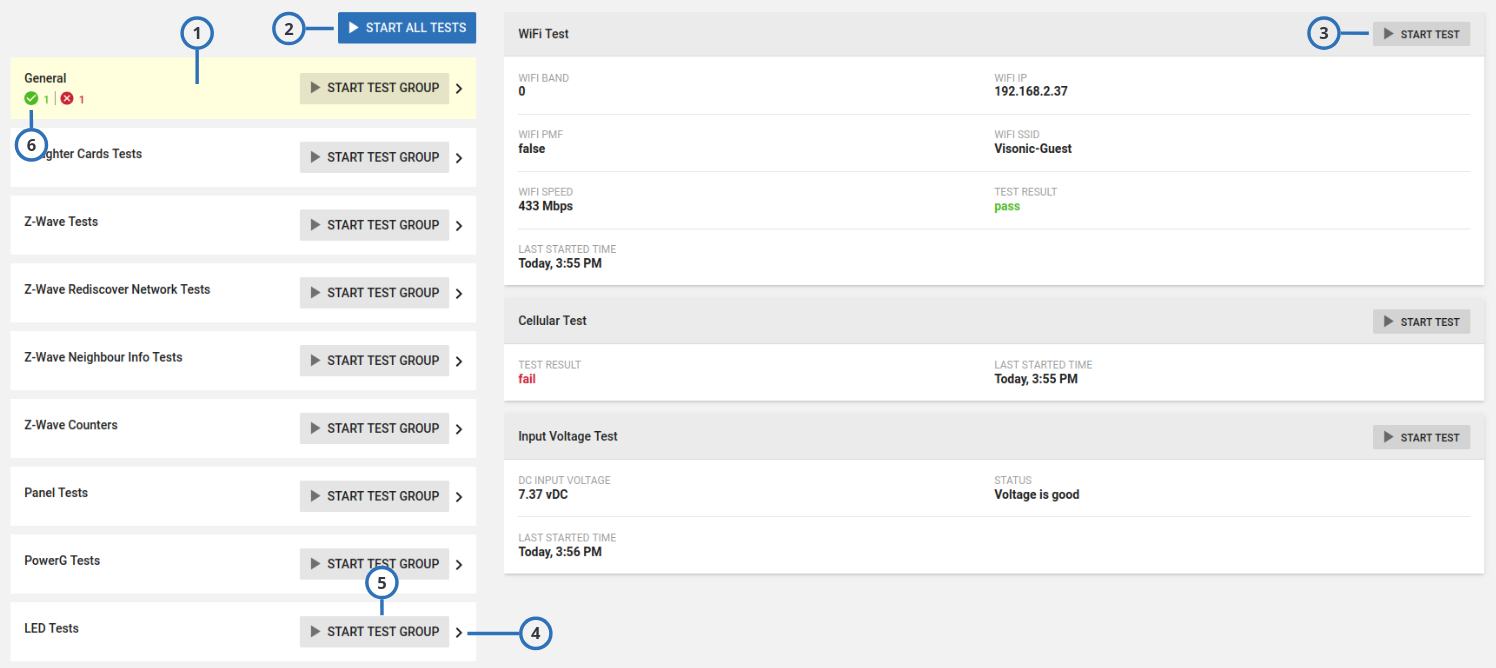Run the Cellular Test via Start Test
The image size is (1496, 668).
[1421, 321]
